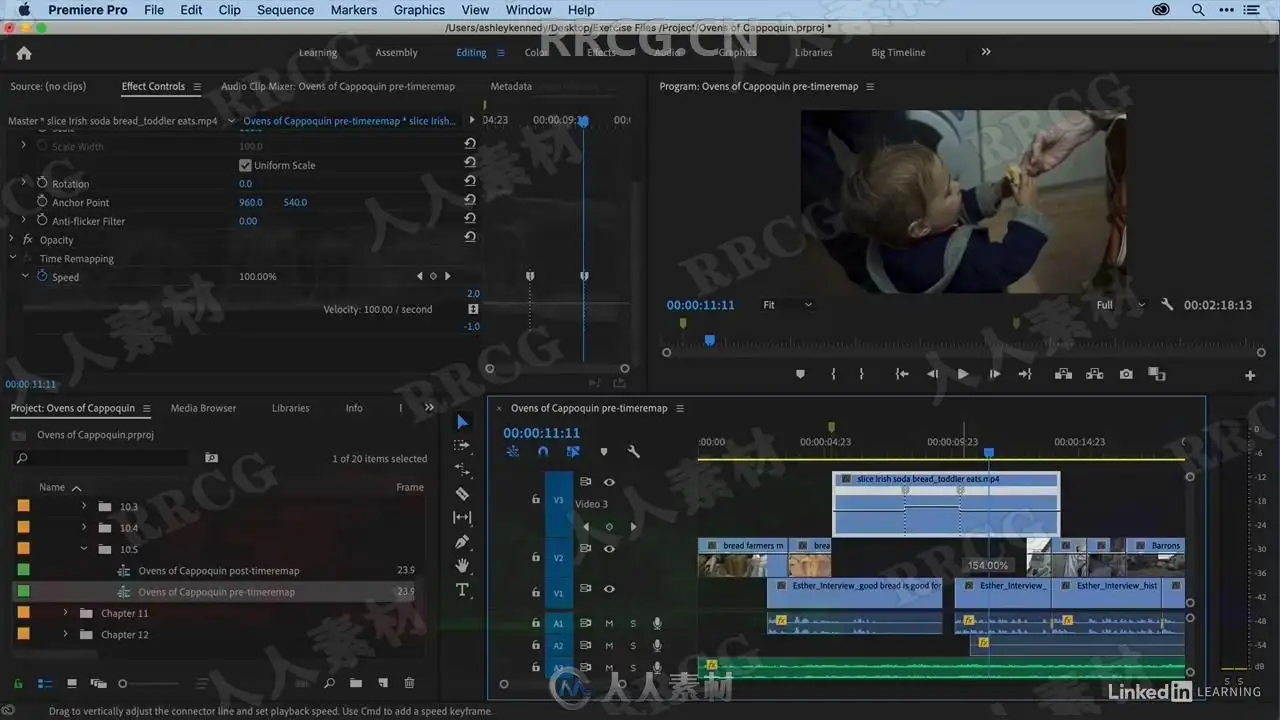
Task: Click the Home icon
Action: 24,53
